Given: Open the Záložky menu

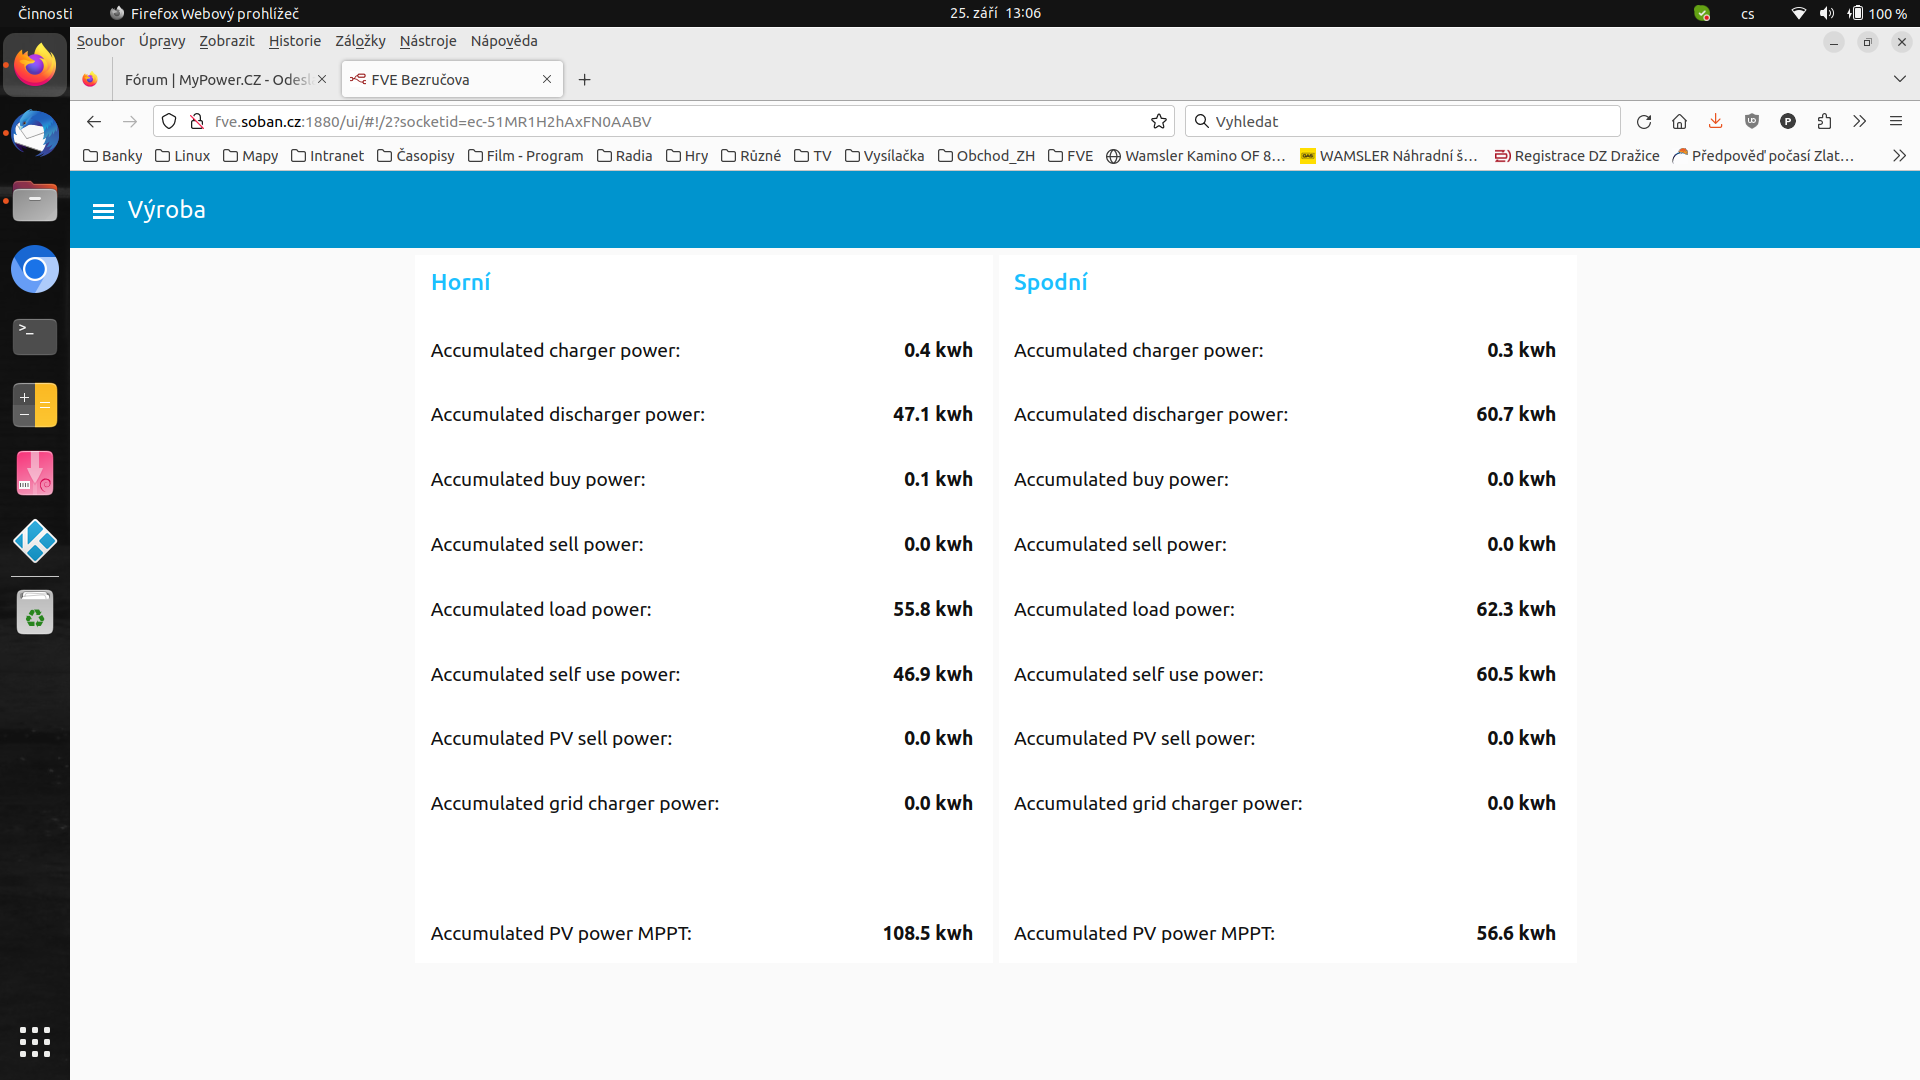Looking at the screenshot, I should pos(360,41).
